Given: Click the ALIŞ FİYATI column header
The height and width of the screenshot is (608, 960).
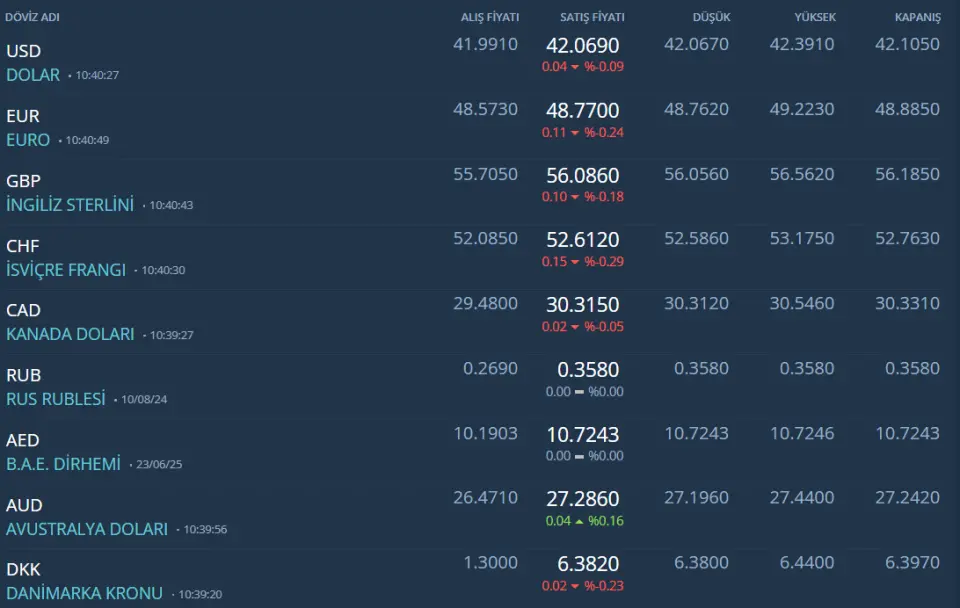Looking at the screenshot, I should [490, 17].
